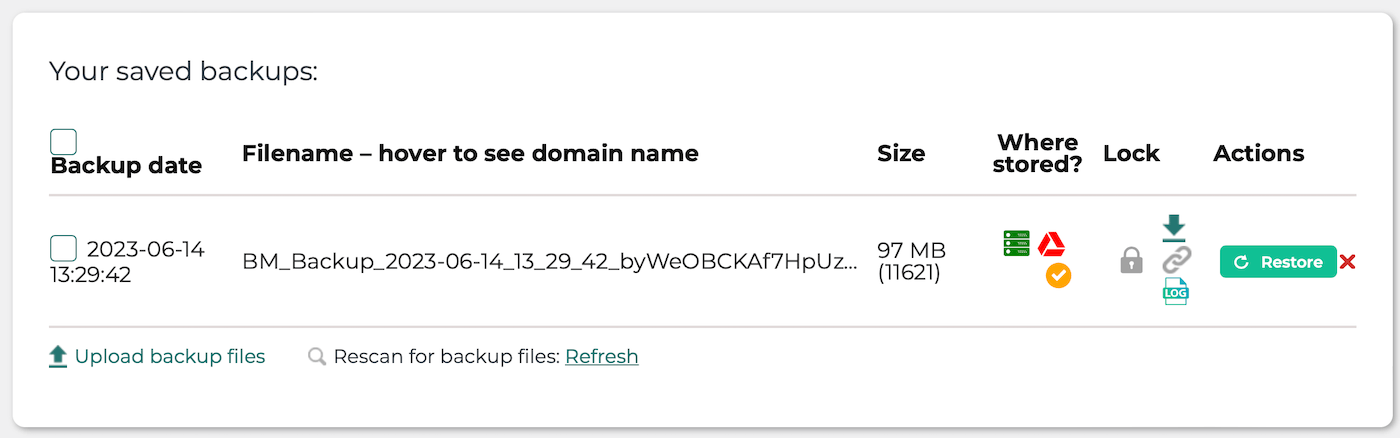
Task: Click the gray chain link icon
Action: coord(1176,260)
